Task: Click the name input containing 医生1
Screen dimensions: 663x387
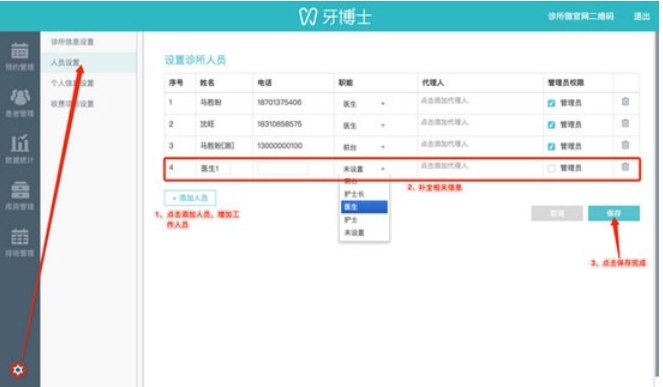Action: 215,168
